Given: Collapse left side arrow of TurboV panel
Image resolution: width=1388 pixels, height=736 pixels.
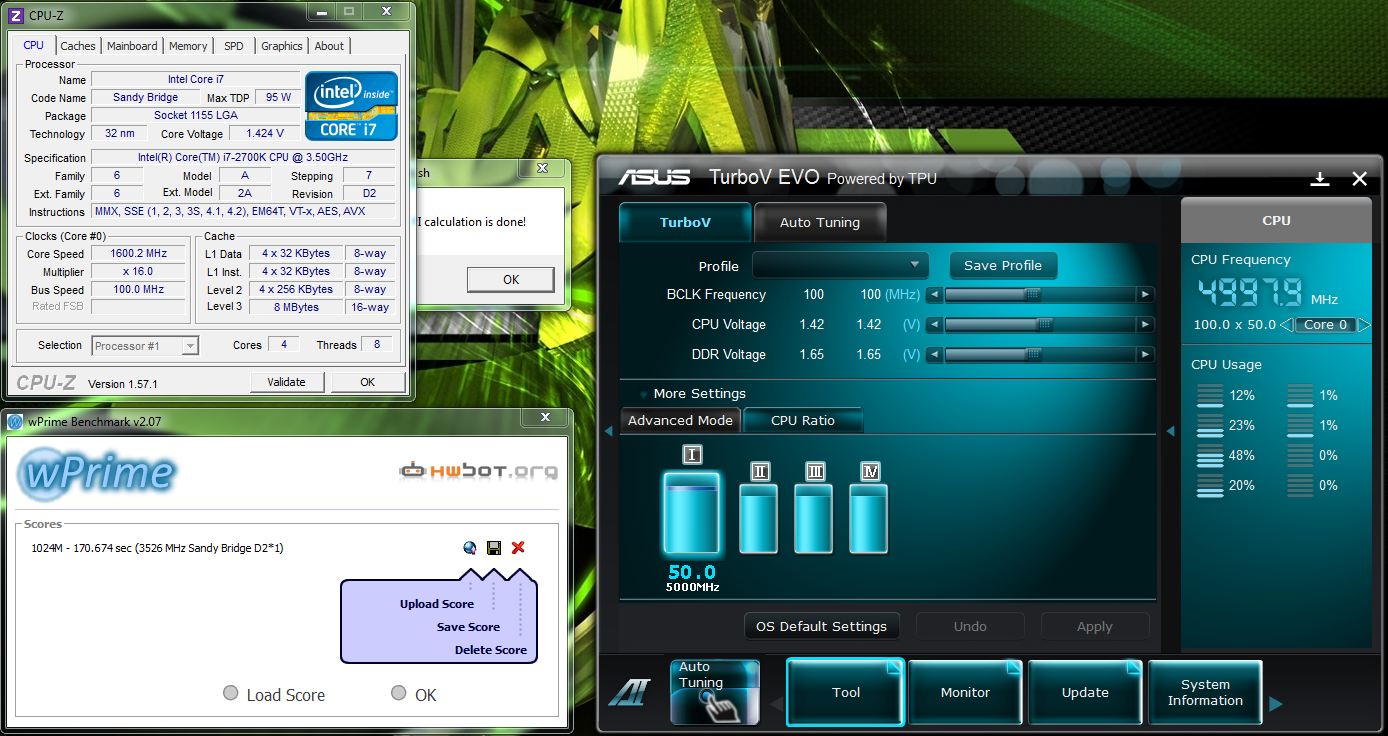Looking at the screenshot, I should [x=608, y=431].
